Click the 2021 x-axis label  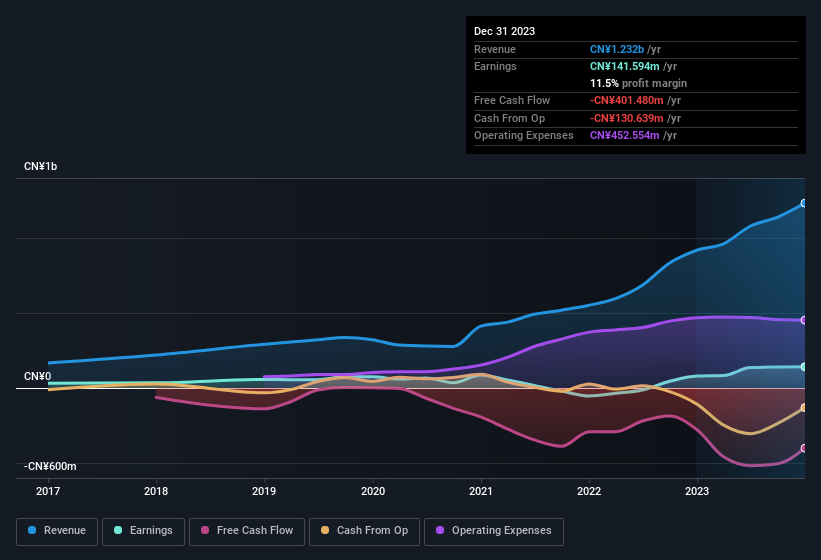pyautogui.click(x=481, y=491)
